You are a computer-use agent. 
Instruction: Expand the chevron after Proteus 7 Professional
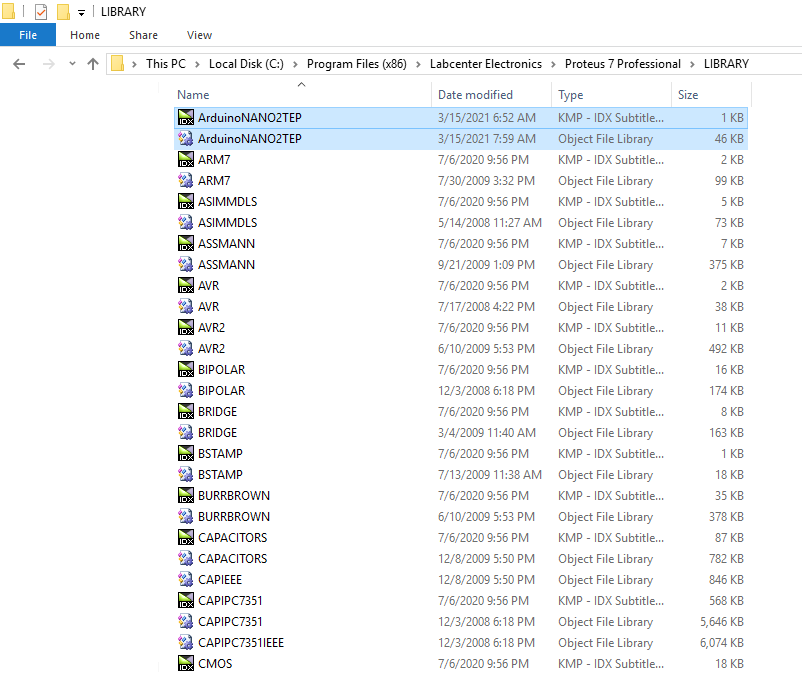click(692, 64)
